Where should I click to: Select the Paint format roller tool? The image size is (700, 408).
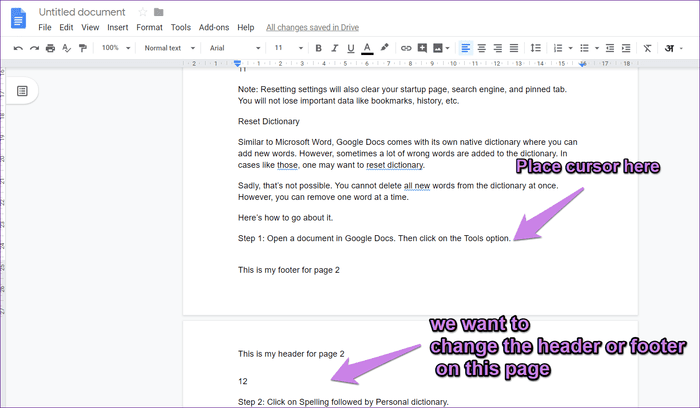(80, 48)
